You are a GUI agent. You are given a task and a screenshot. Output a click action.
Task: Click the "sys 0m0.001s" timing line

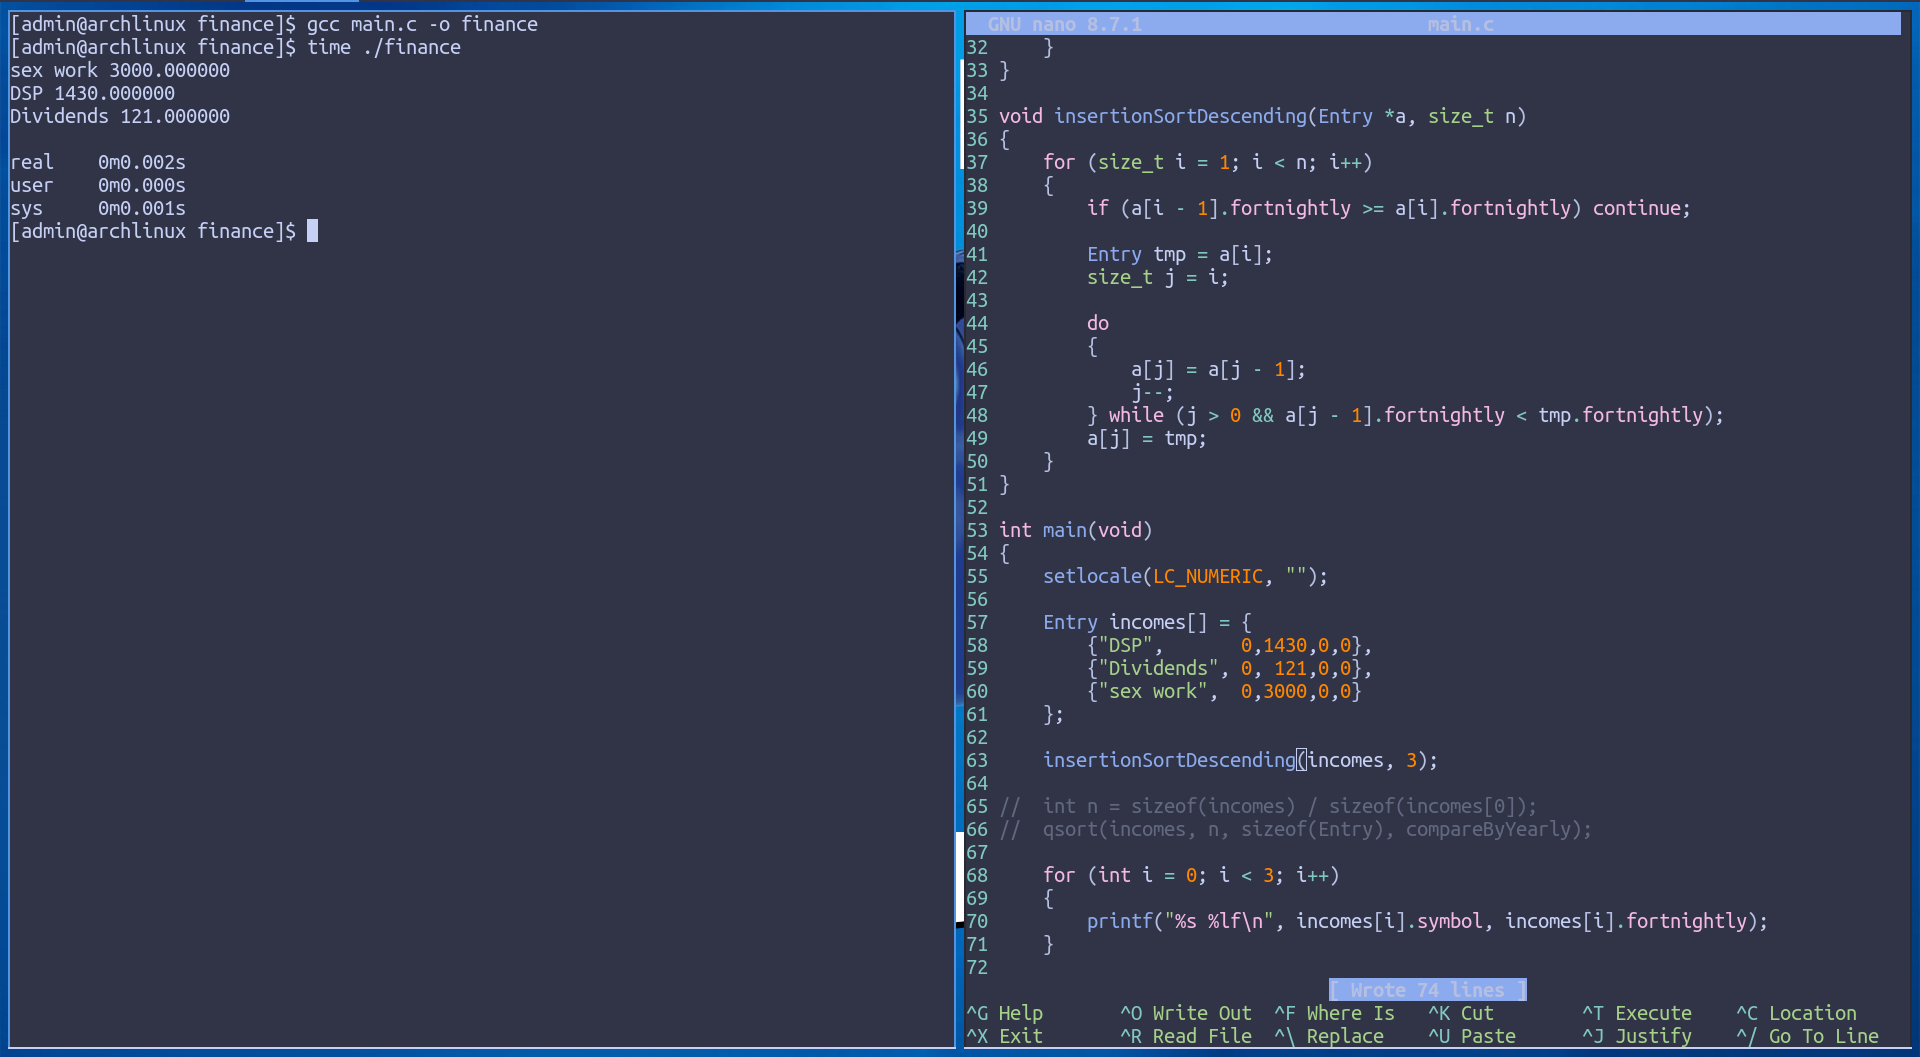98,208
